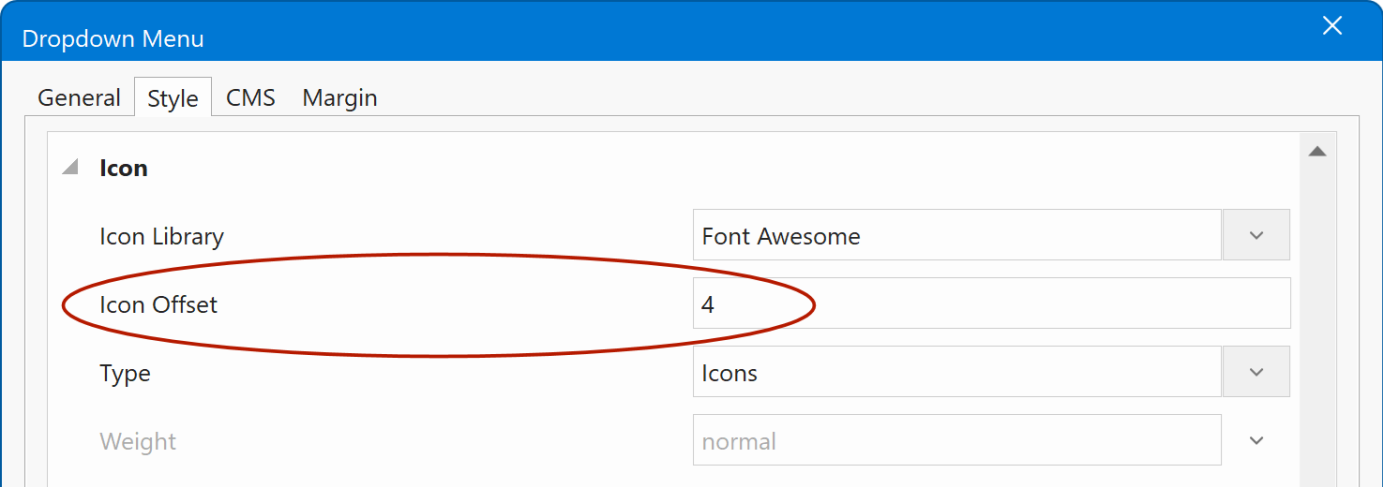Click the Icon Library label
Image resolution: width=1384 pixels, height=488 pixels.
pos(162,237)
